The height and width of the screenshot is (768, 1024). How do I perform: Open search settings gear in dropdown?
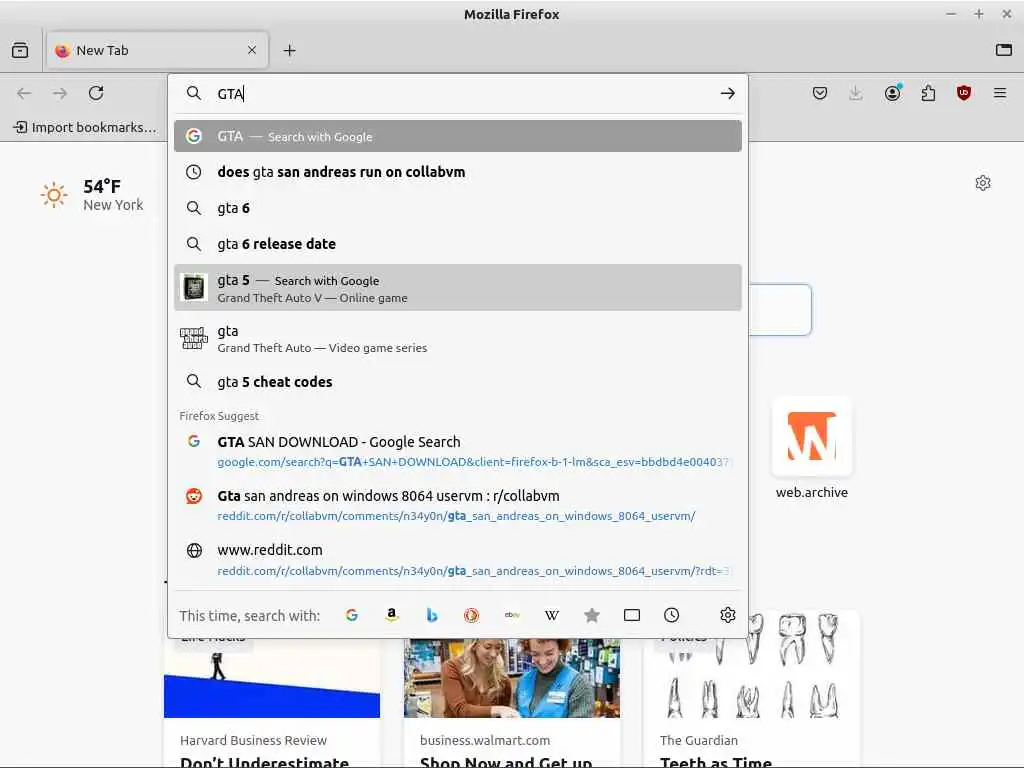click(728, 615)
